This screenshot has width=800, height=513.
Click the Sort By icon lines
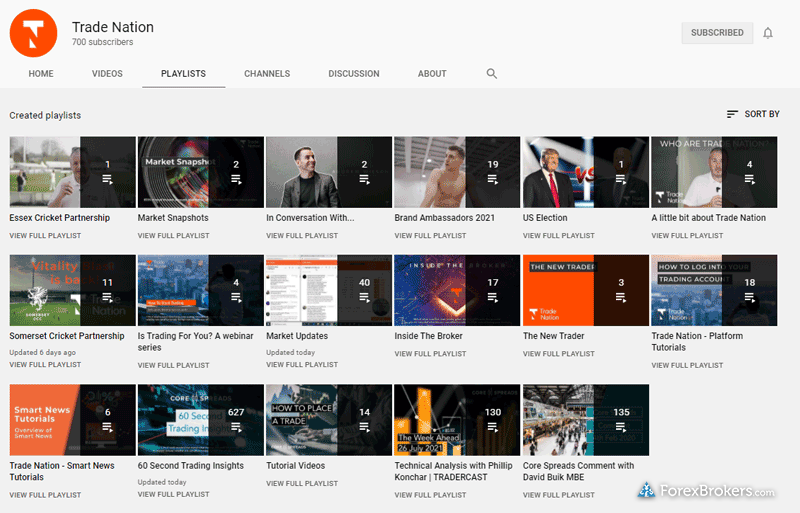tap(732, 114)
